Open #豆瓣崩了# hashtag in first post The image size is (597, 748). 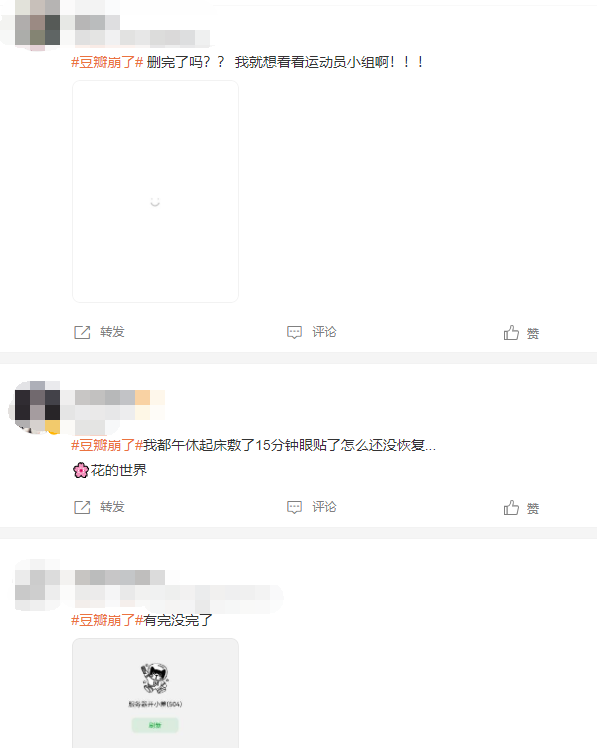(107, 62)
